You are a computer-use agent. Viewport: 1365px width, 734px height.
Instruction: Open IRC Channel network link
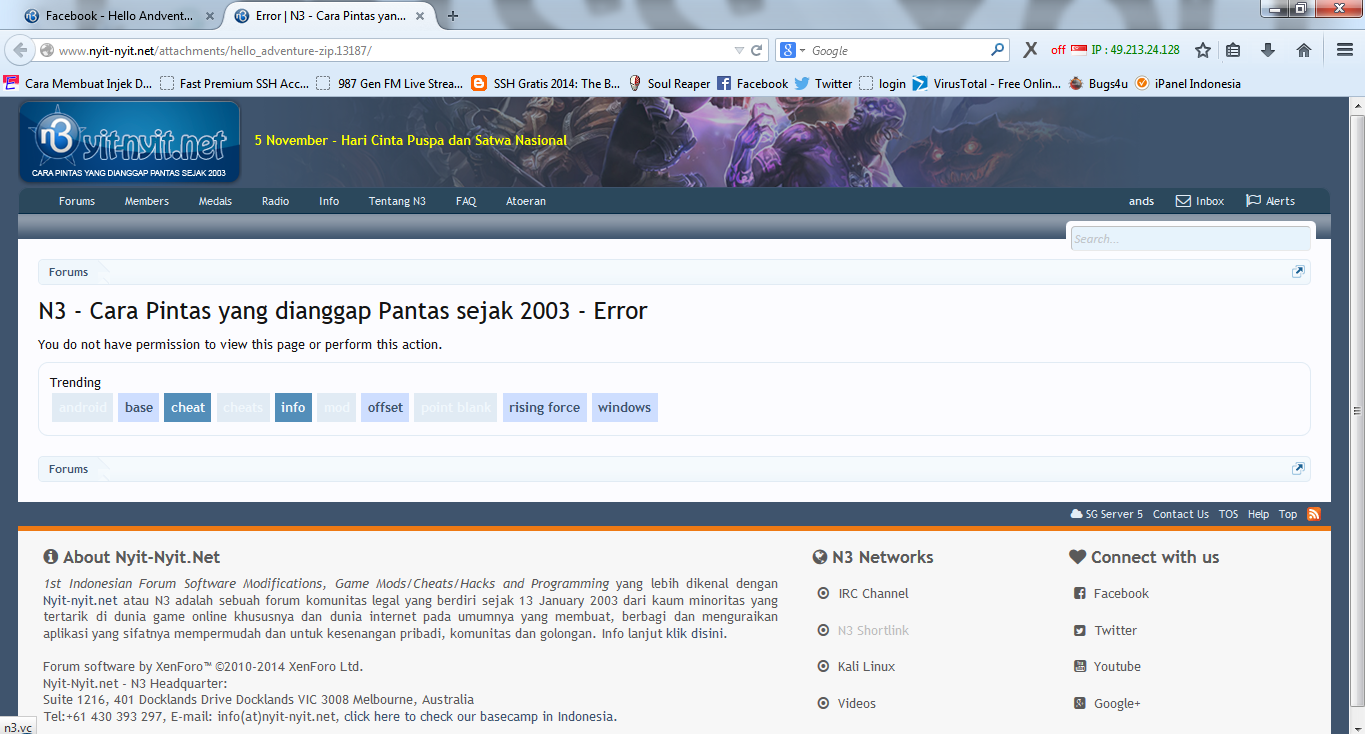(873, 593)
